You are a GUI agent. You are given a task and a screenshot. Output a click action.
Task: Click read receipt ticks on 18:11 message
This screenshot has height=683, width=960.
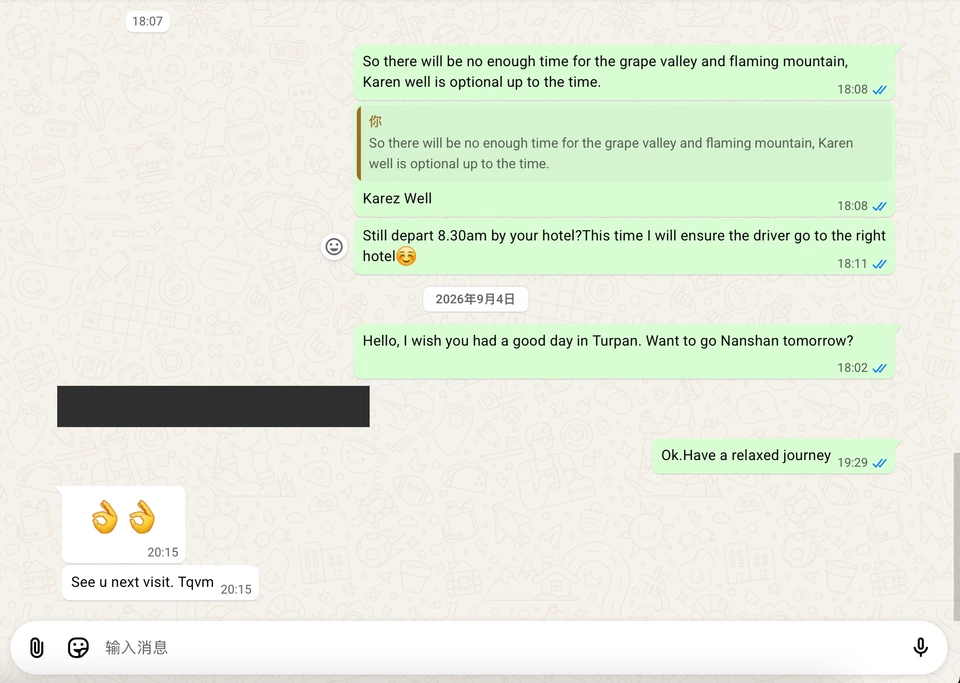880,264
